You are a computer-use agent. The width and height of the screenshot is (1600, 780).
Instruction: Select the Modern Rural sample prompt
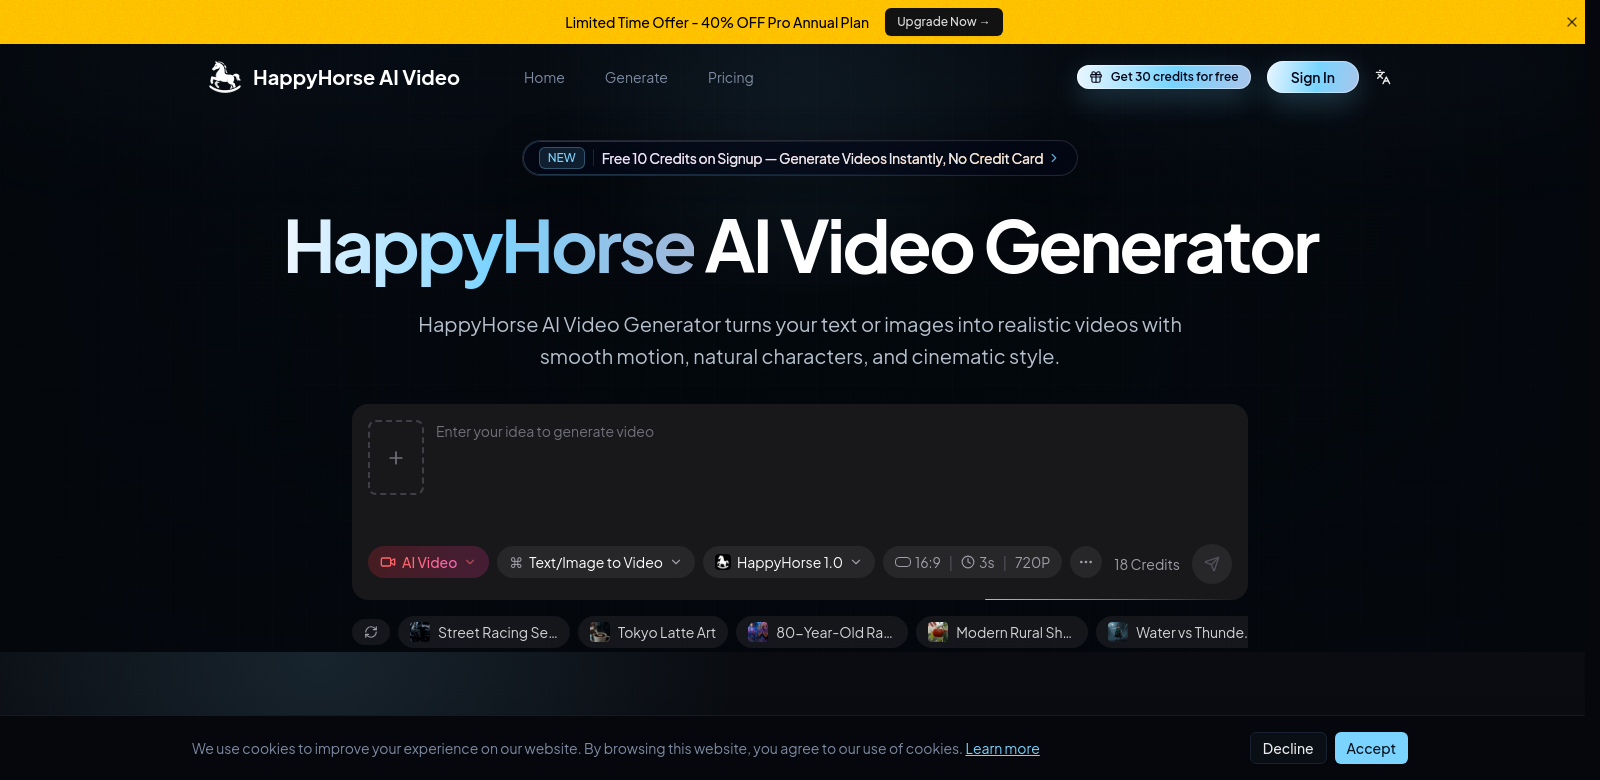click(1002, 632)
